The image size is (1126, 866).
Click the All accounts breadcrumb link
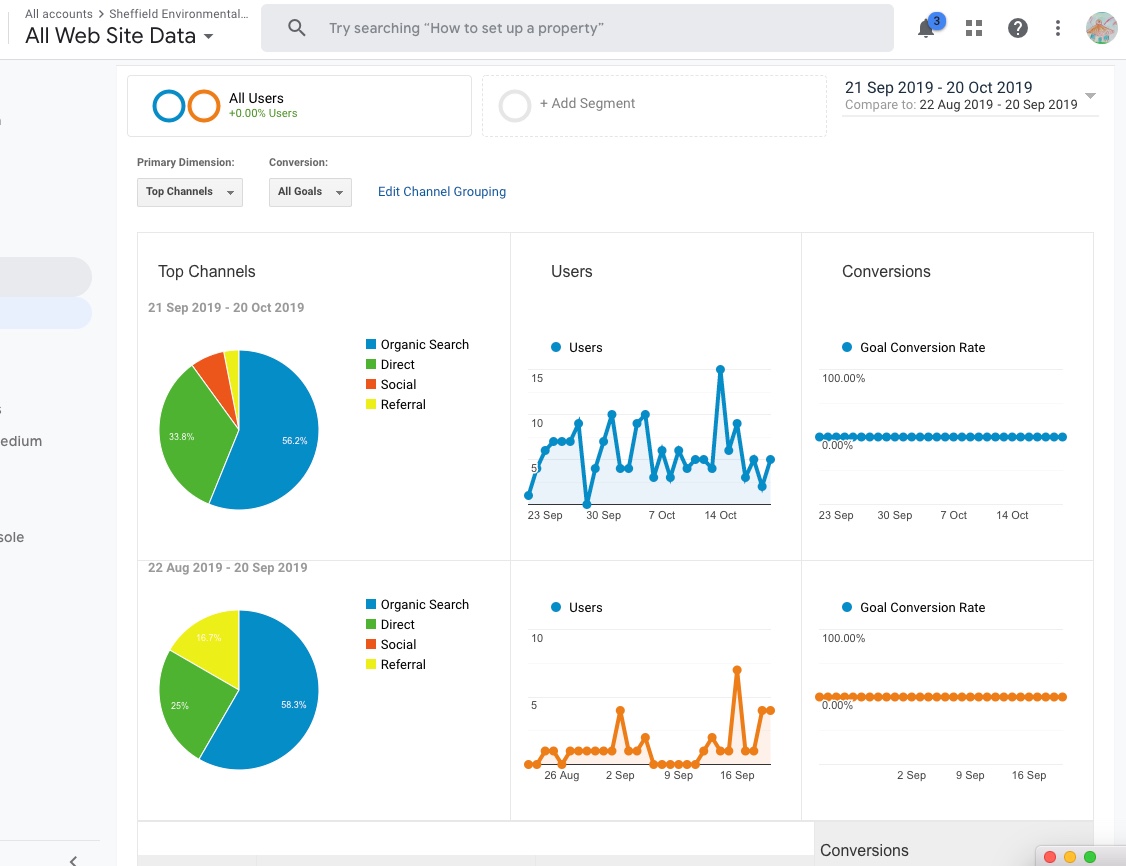point(59,14)
